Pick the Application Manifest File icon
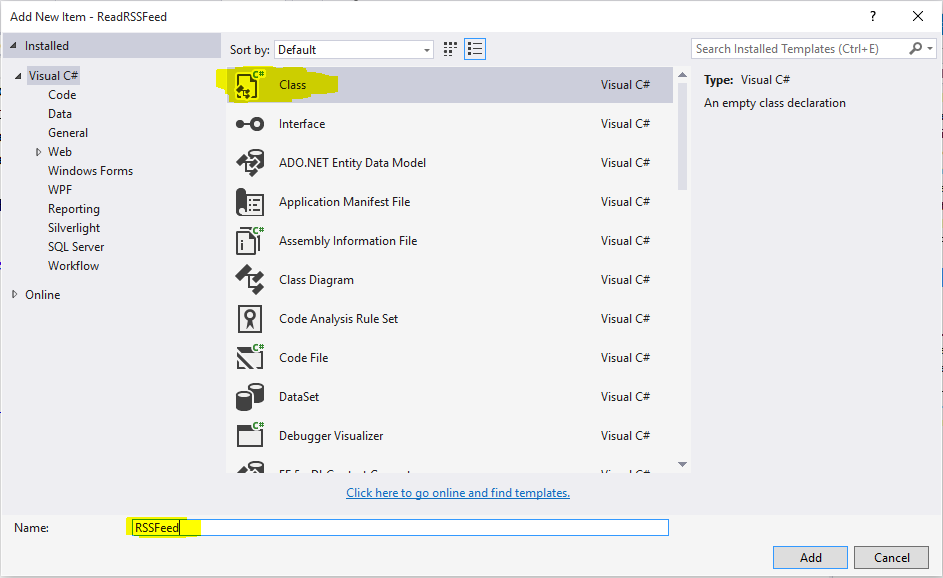This screenshot has height=578, width=943. (x=249, y=202)
